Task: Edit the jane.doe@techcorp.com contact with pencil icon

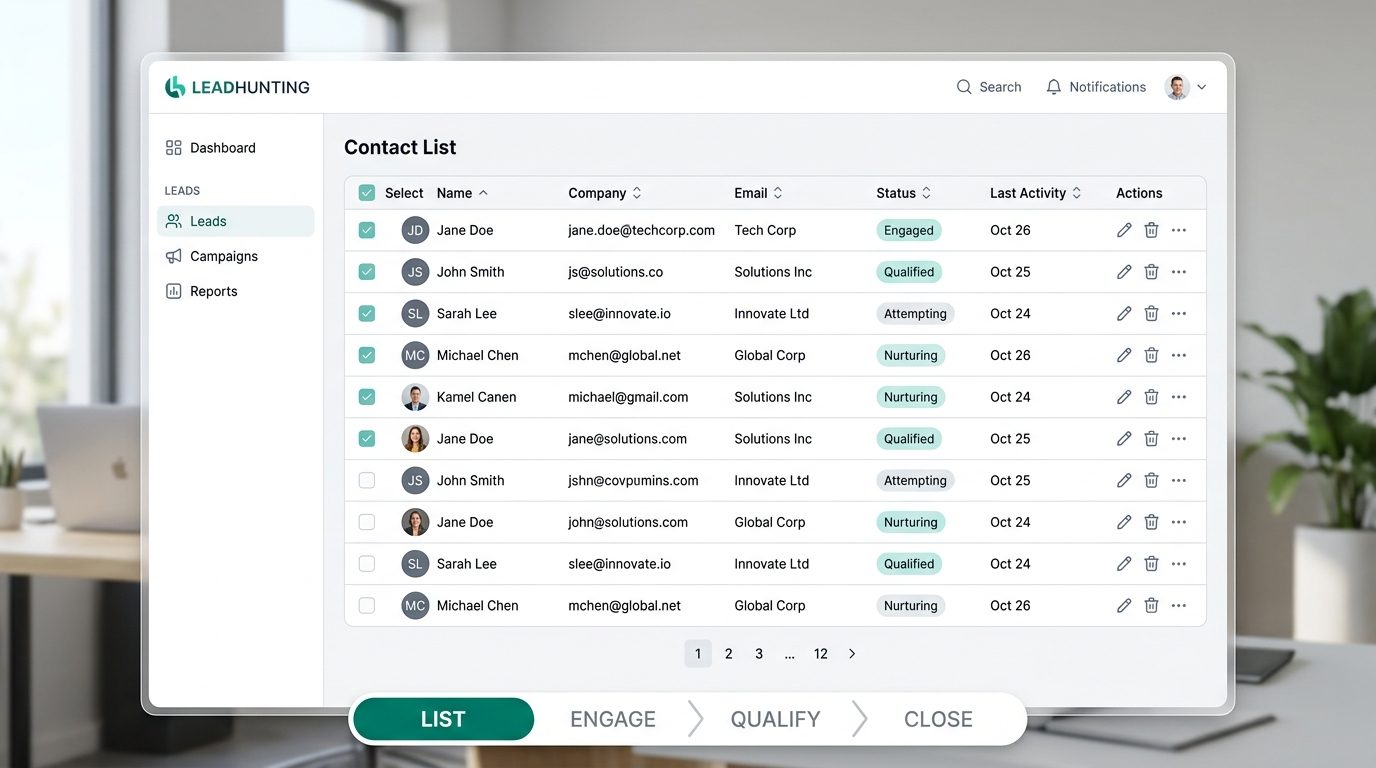Action: pos(1124,230)
